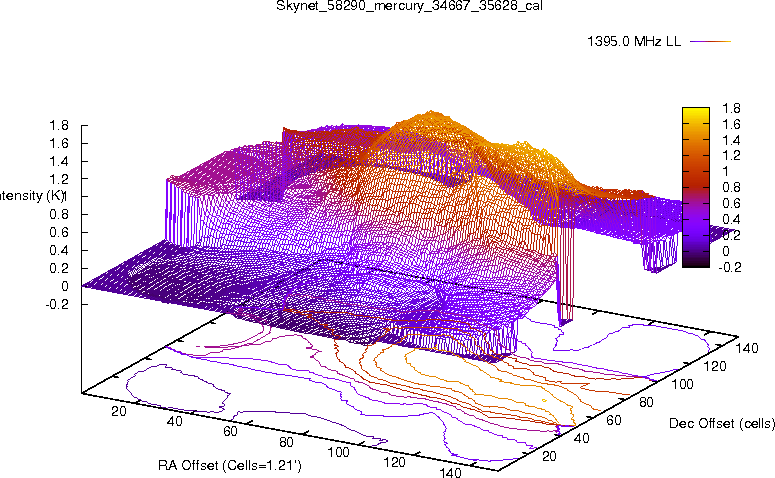Click the 0.4 tick on the color bar
The width and height of the screenshot is (775, 478).
pos(731,219)
